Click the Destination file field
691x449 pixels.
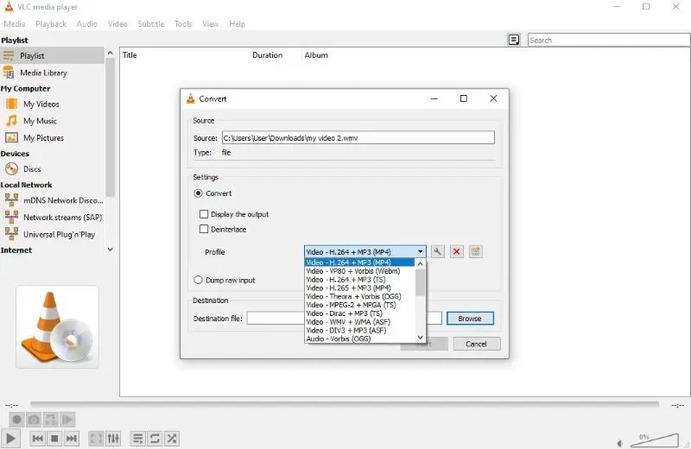pos(344,318)
